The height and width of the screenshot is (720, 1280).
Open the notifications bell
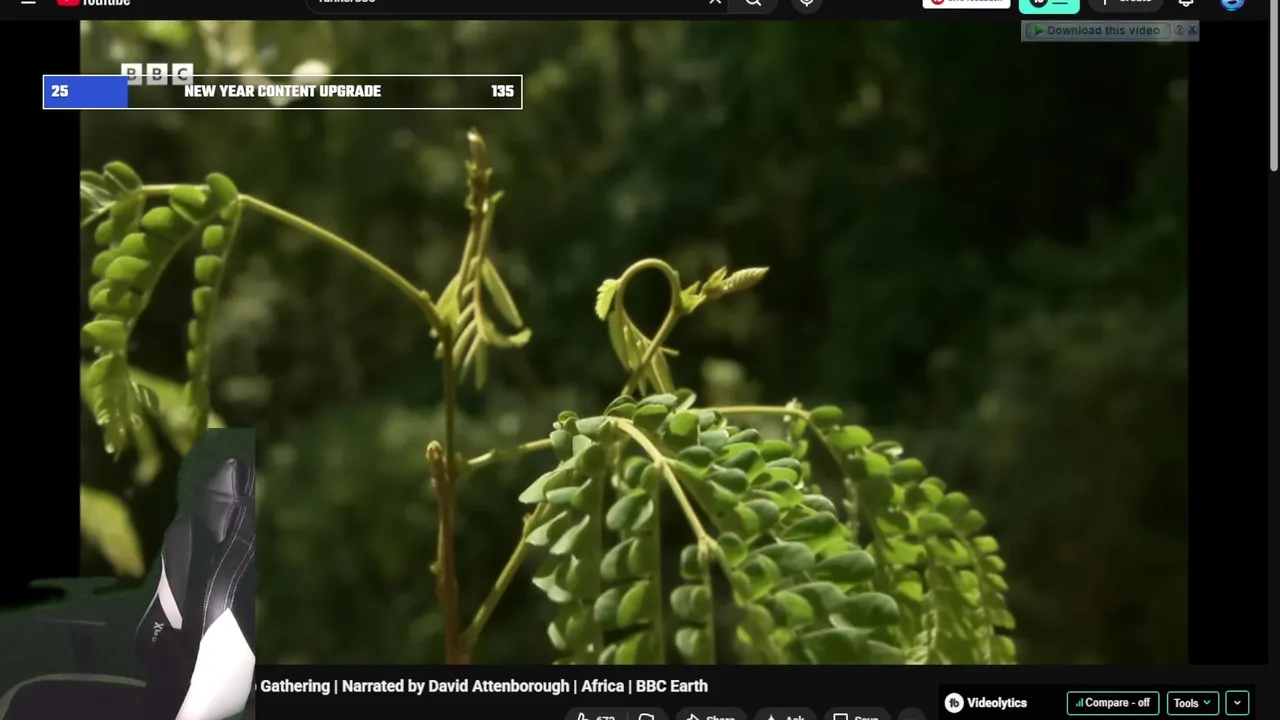(1186, 3)
